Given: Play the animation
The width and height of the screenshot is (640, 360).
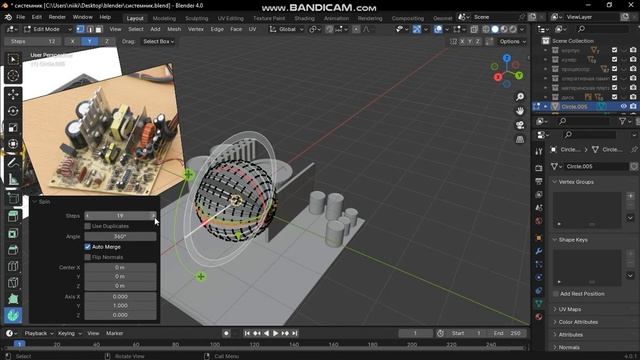Looking at the screenshot, I should 276,333.
